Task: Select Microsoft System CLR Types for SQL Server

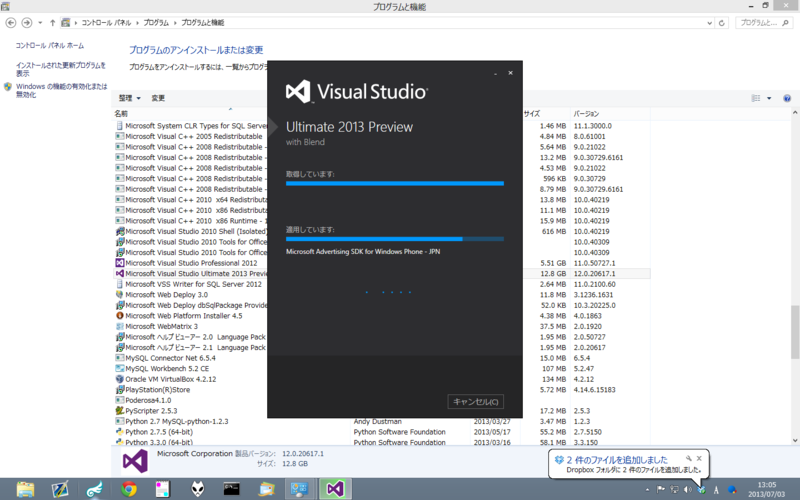Action: click(381, 126)
